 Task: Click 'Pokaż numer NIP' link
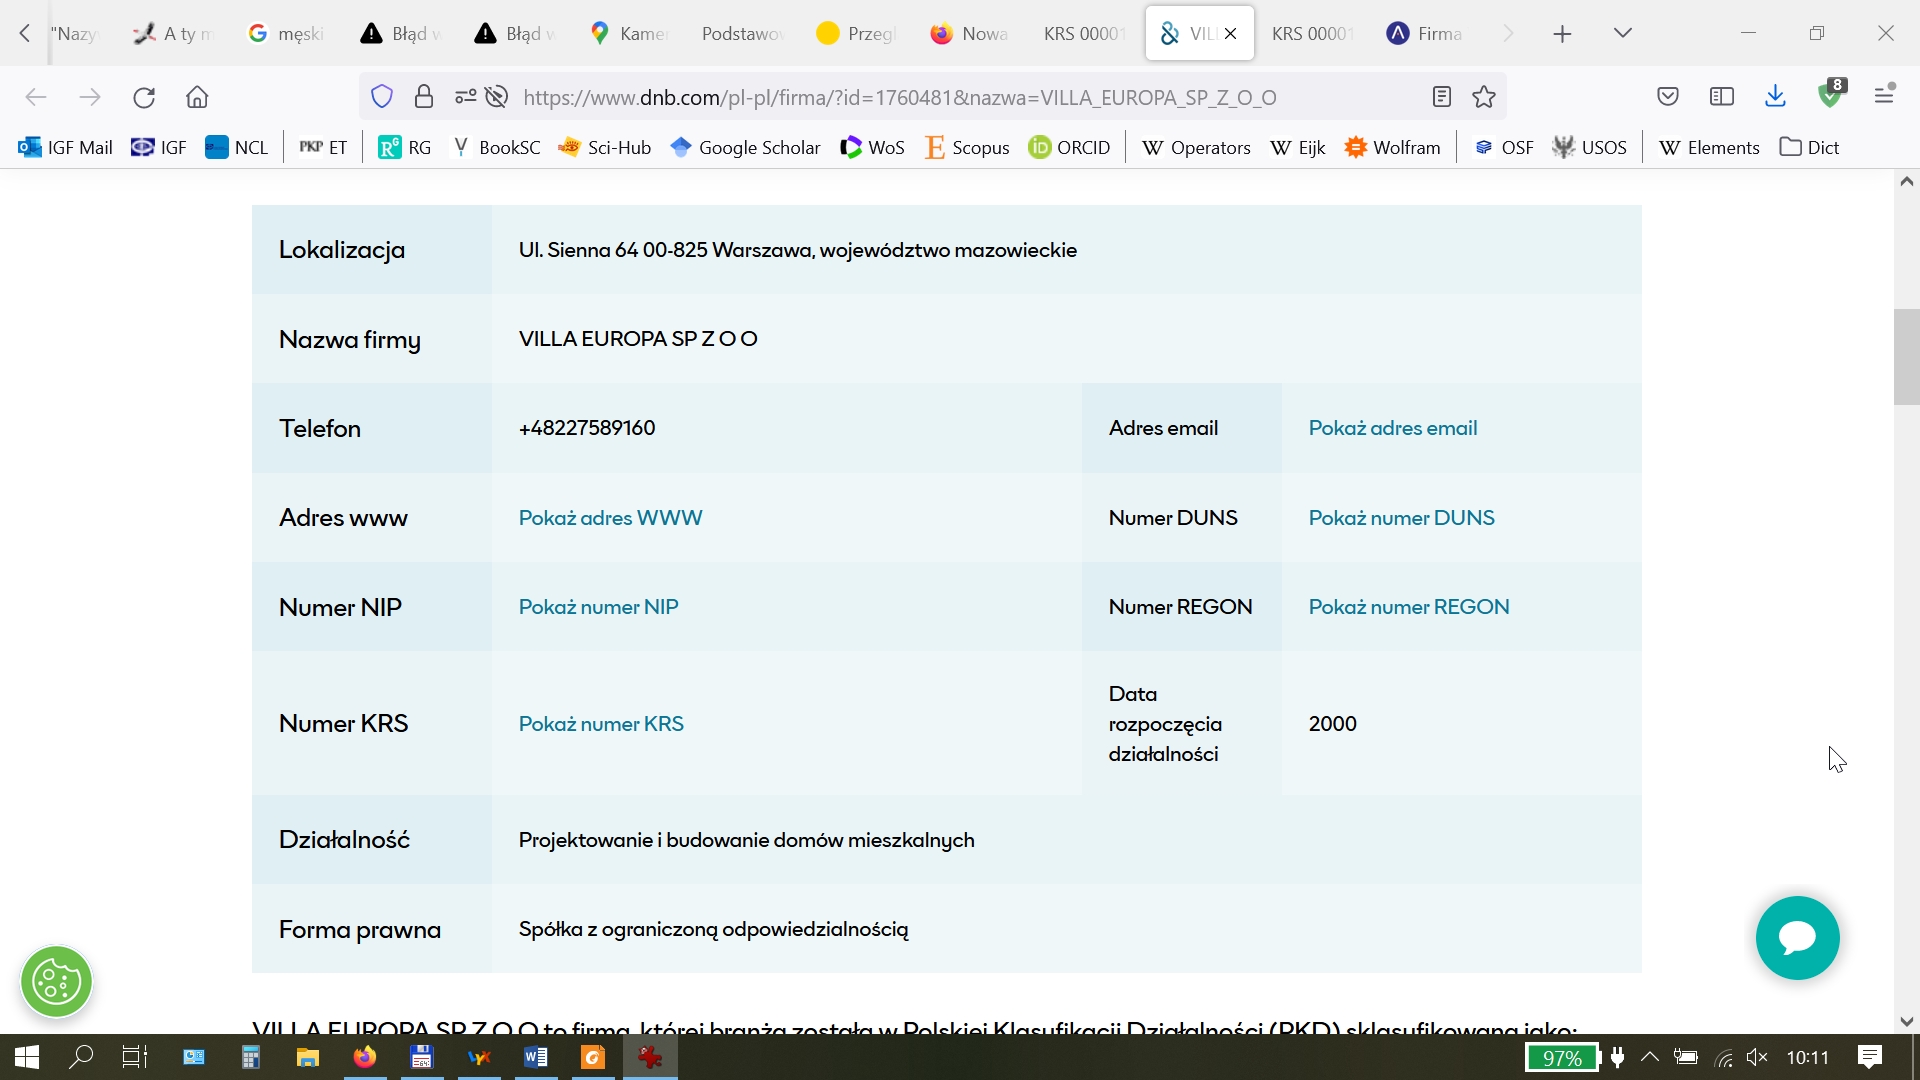tap(598, 607)
